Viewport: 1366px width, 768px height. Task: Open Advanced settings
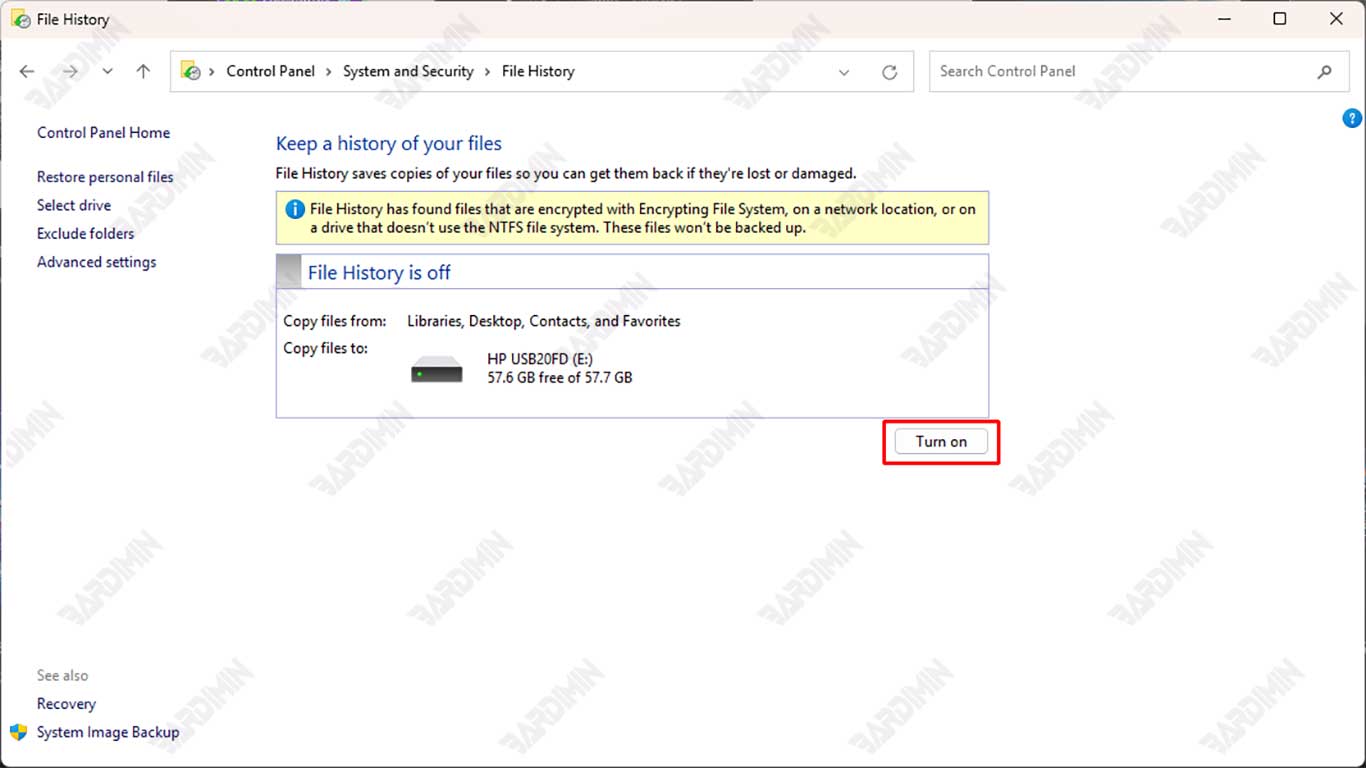96,262
